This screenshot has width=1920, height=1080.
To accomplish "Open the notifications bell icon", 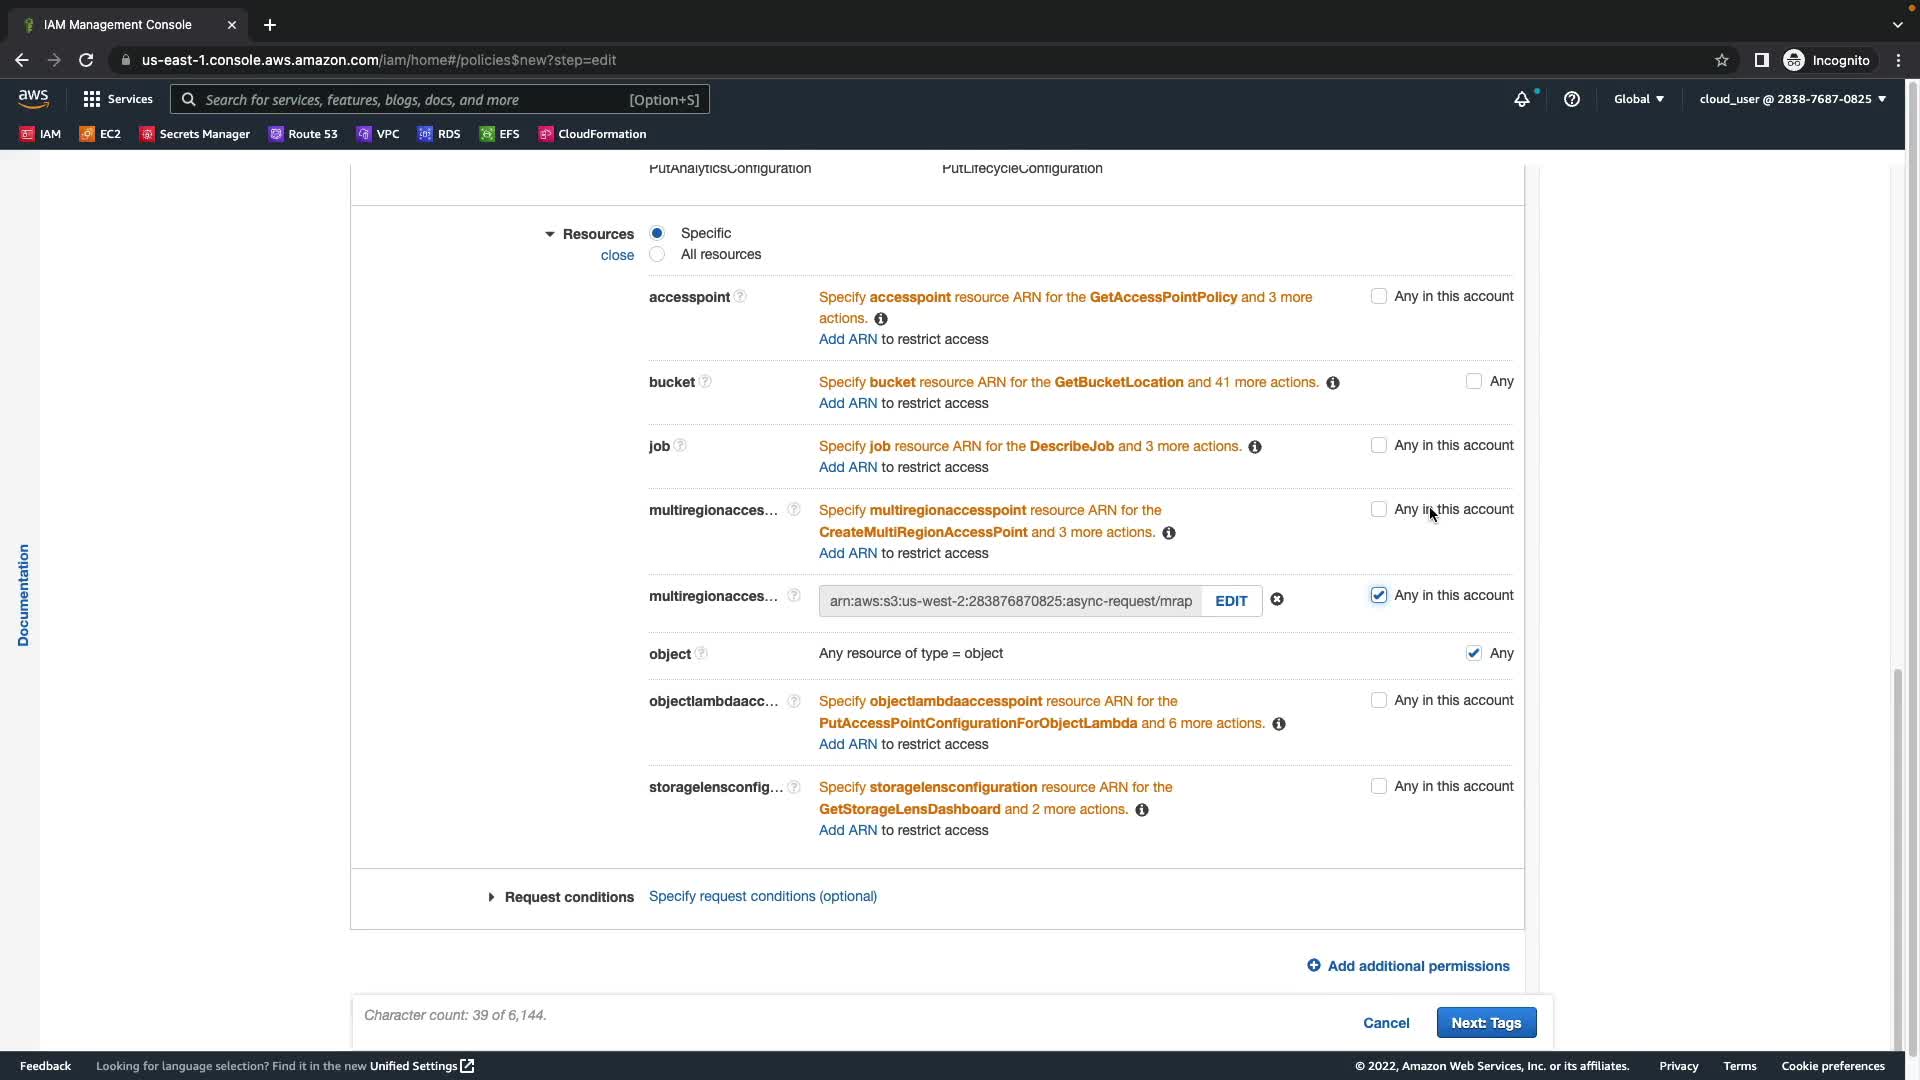I will (x=1521, y=99).
